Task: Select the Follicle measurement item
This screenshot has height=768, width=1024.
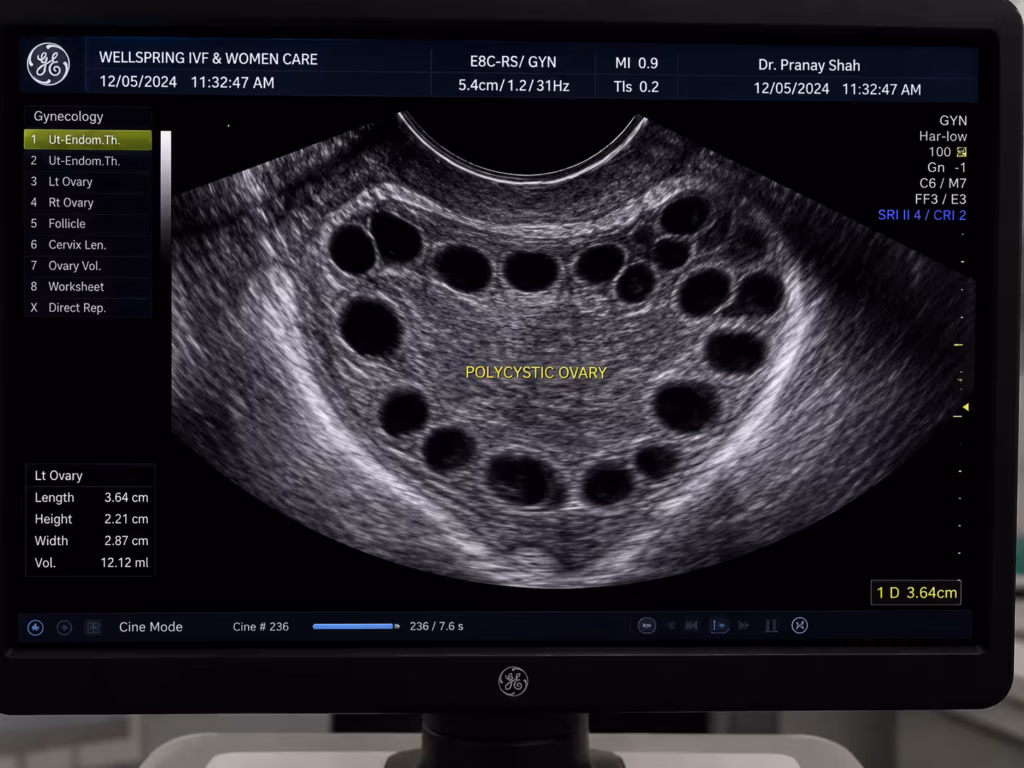Action: pos(88,223)
